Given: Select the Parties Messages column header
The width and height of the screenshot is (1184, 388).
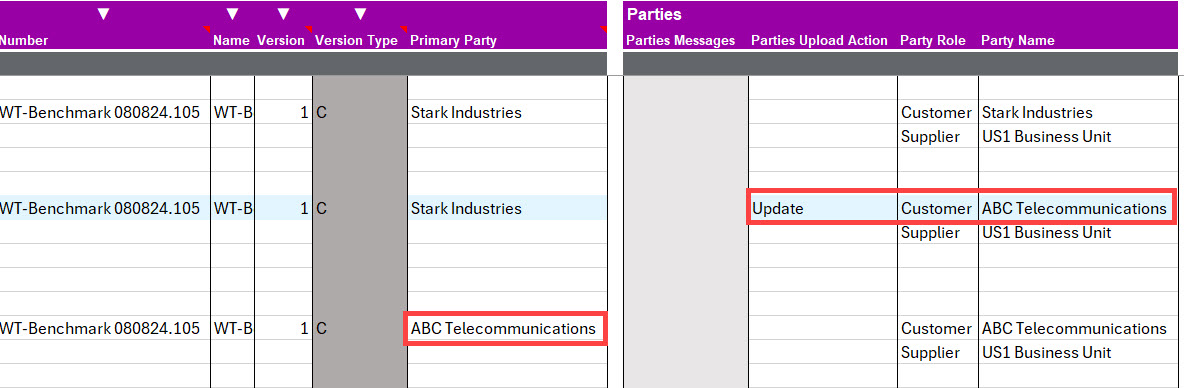Looking at the screenshot, I should [680, 41].
